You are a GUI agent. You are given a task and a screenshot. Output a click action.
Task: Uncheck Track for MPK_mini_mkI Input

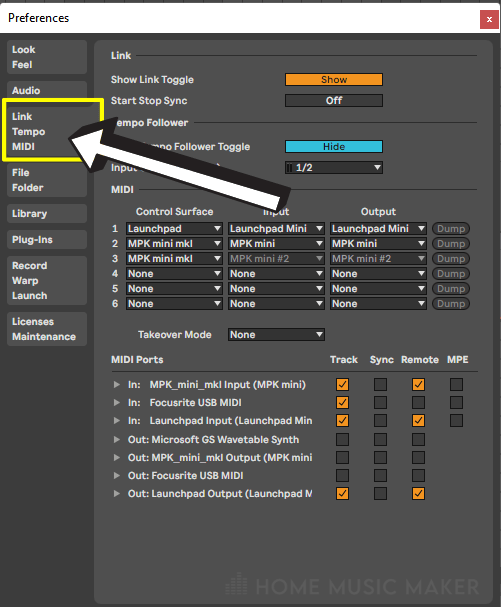[342, 384]
